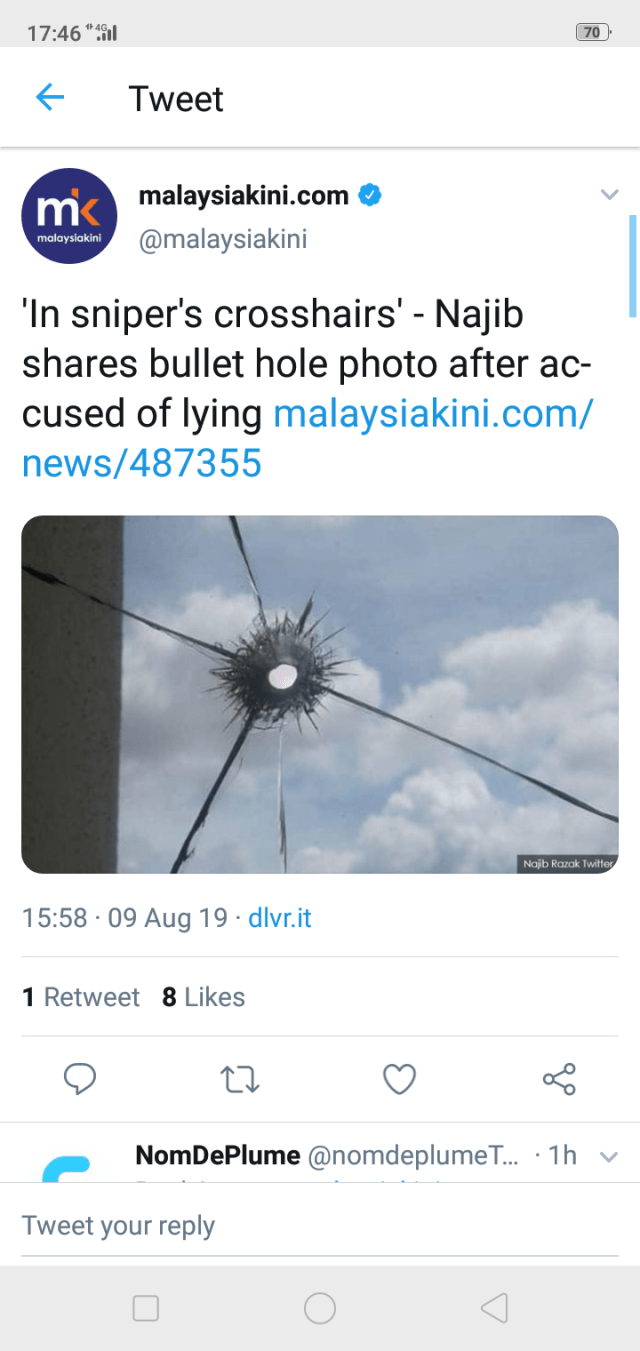
Task: Tap the back arrow icon
Action: (x=50, y=97)
